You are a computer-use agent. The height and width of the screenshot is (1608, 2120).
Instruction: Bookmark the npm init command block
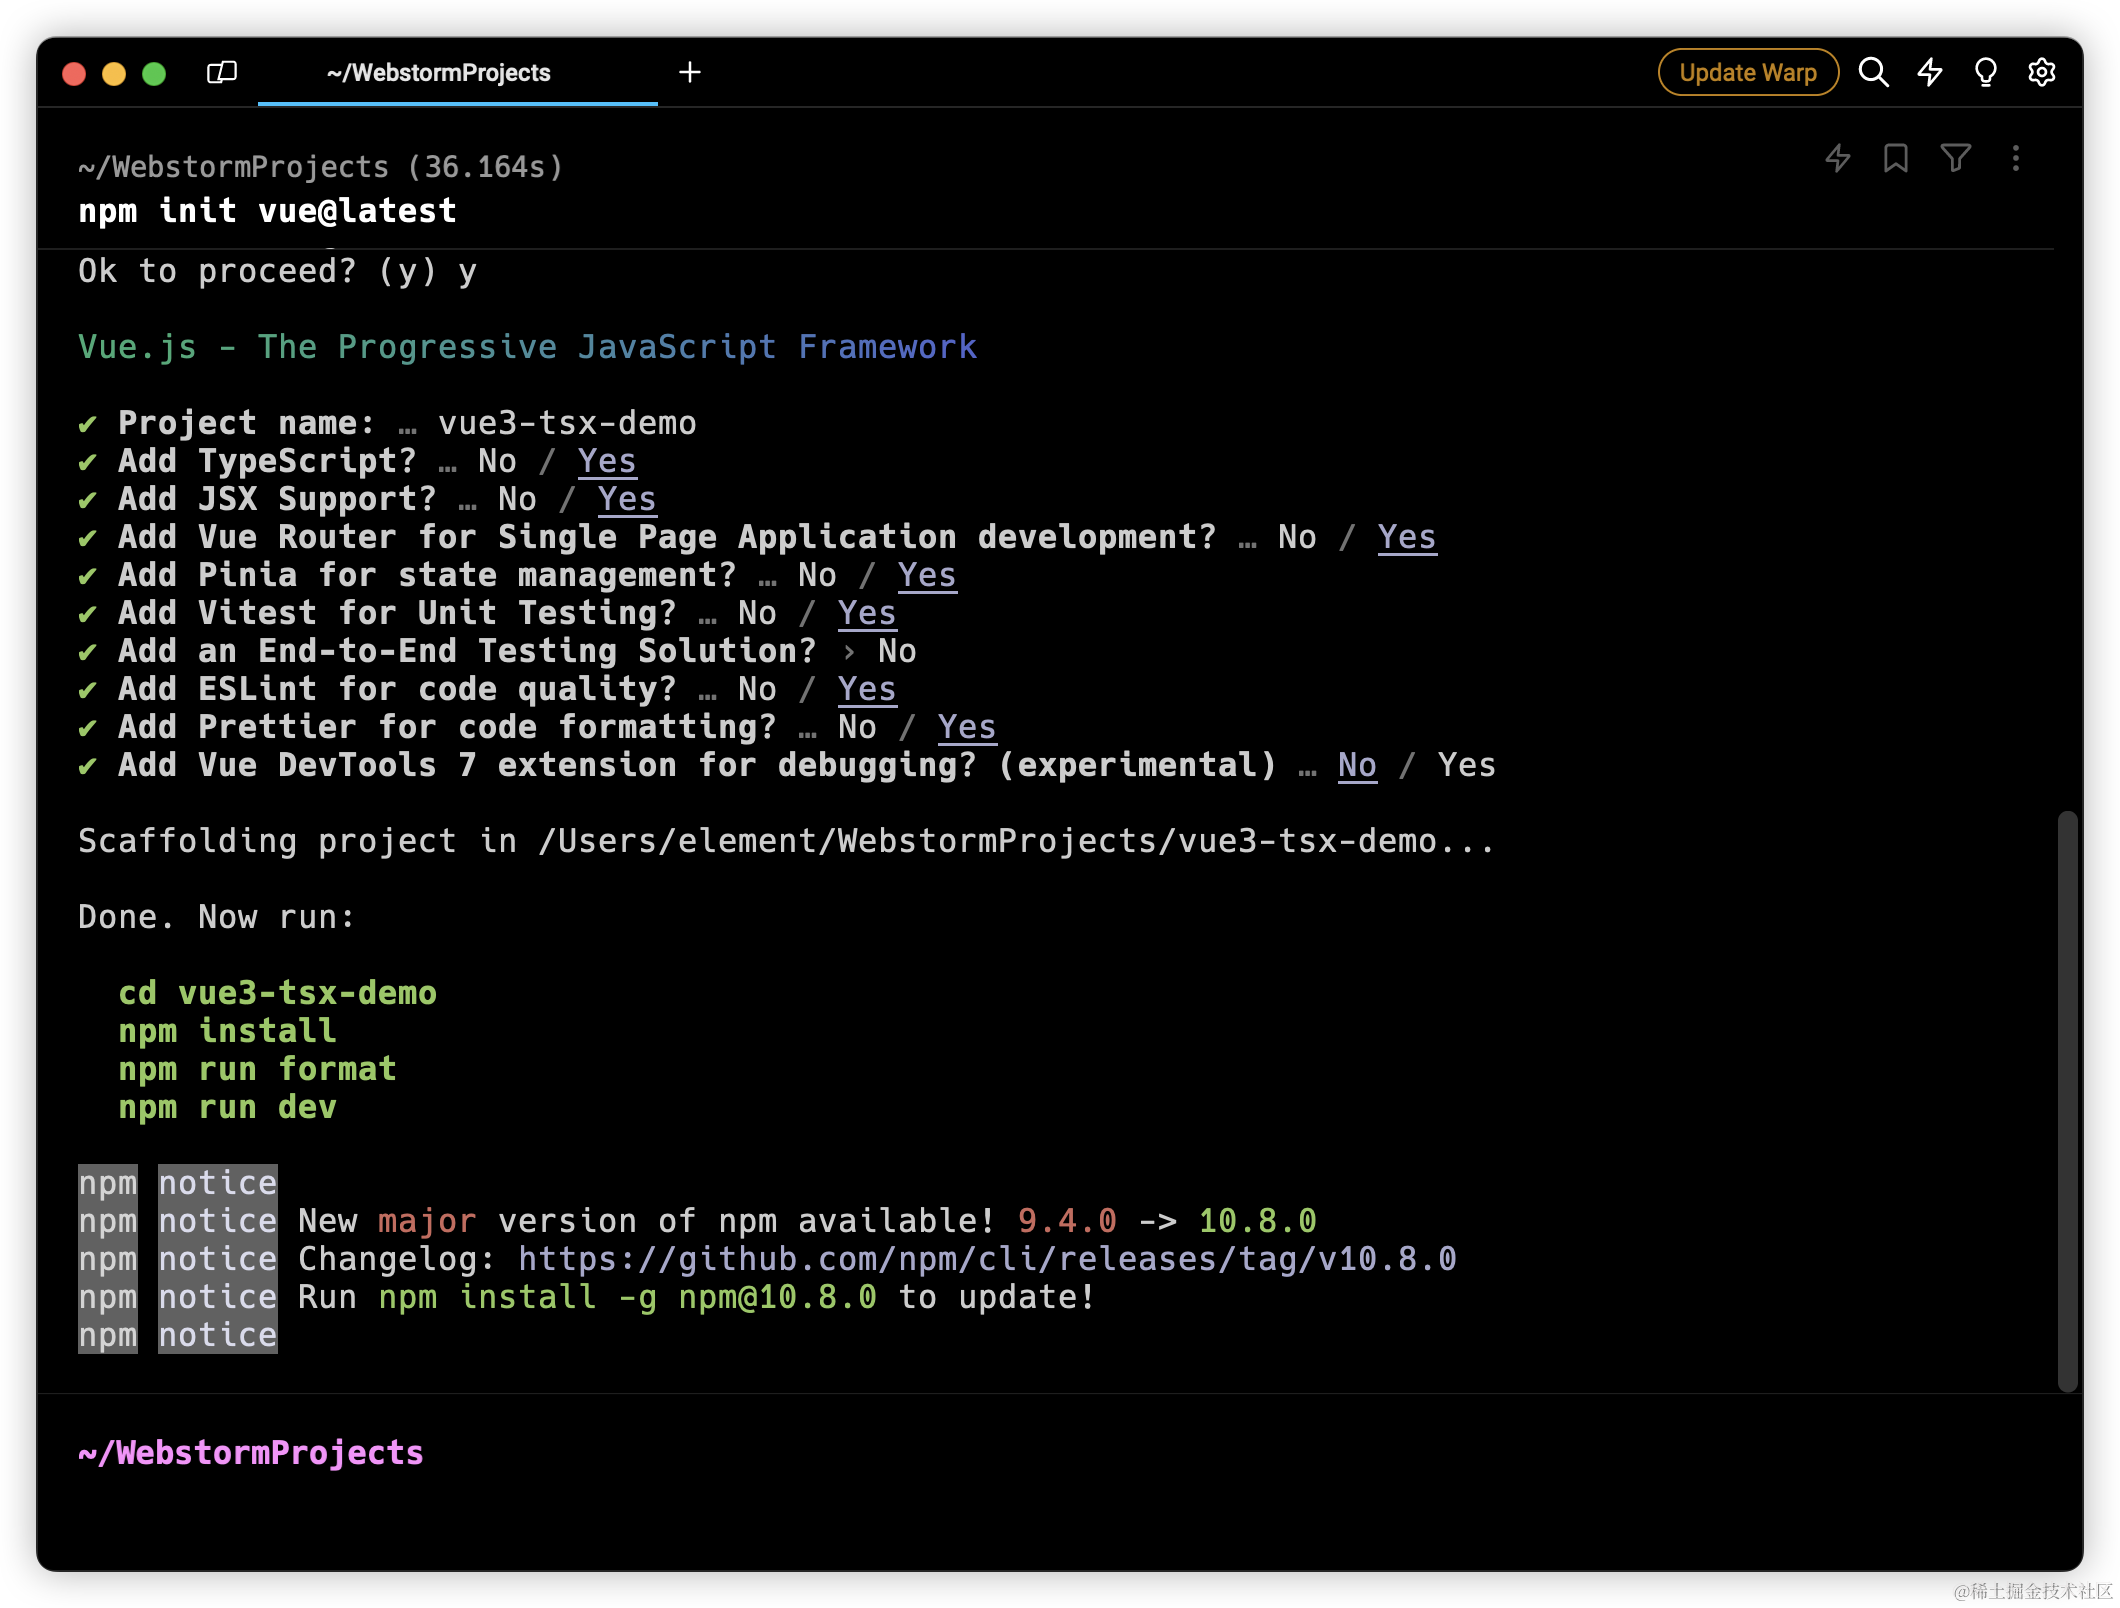(x=1895, y=158)
